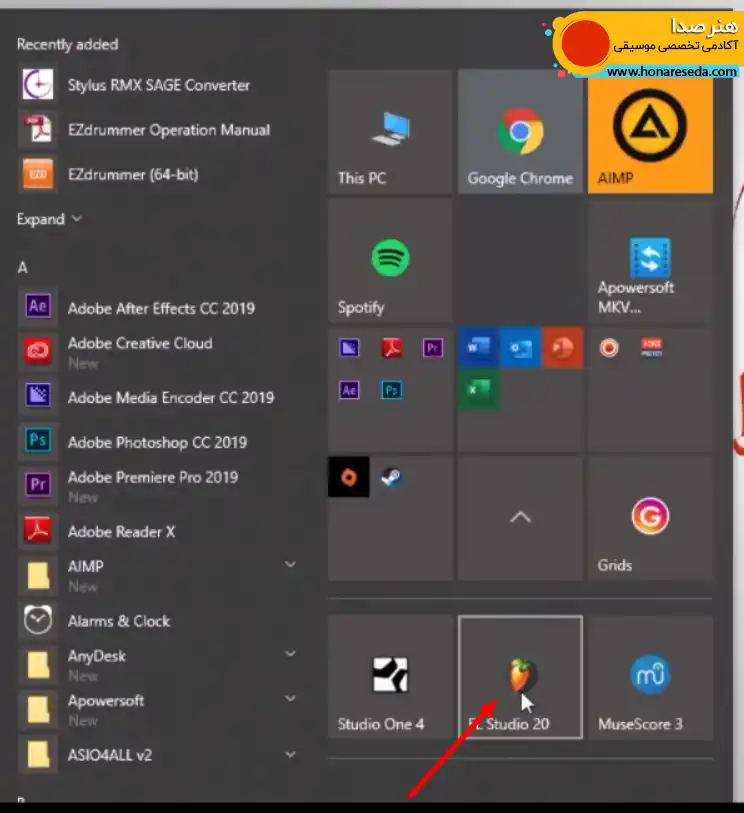
Task: Click the red-labeled icon beside the recorder icon
Action: 652,347
